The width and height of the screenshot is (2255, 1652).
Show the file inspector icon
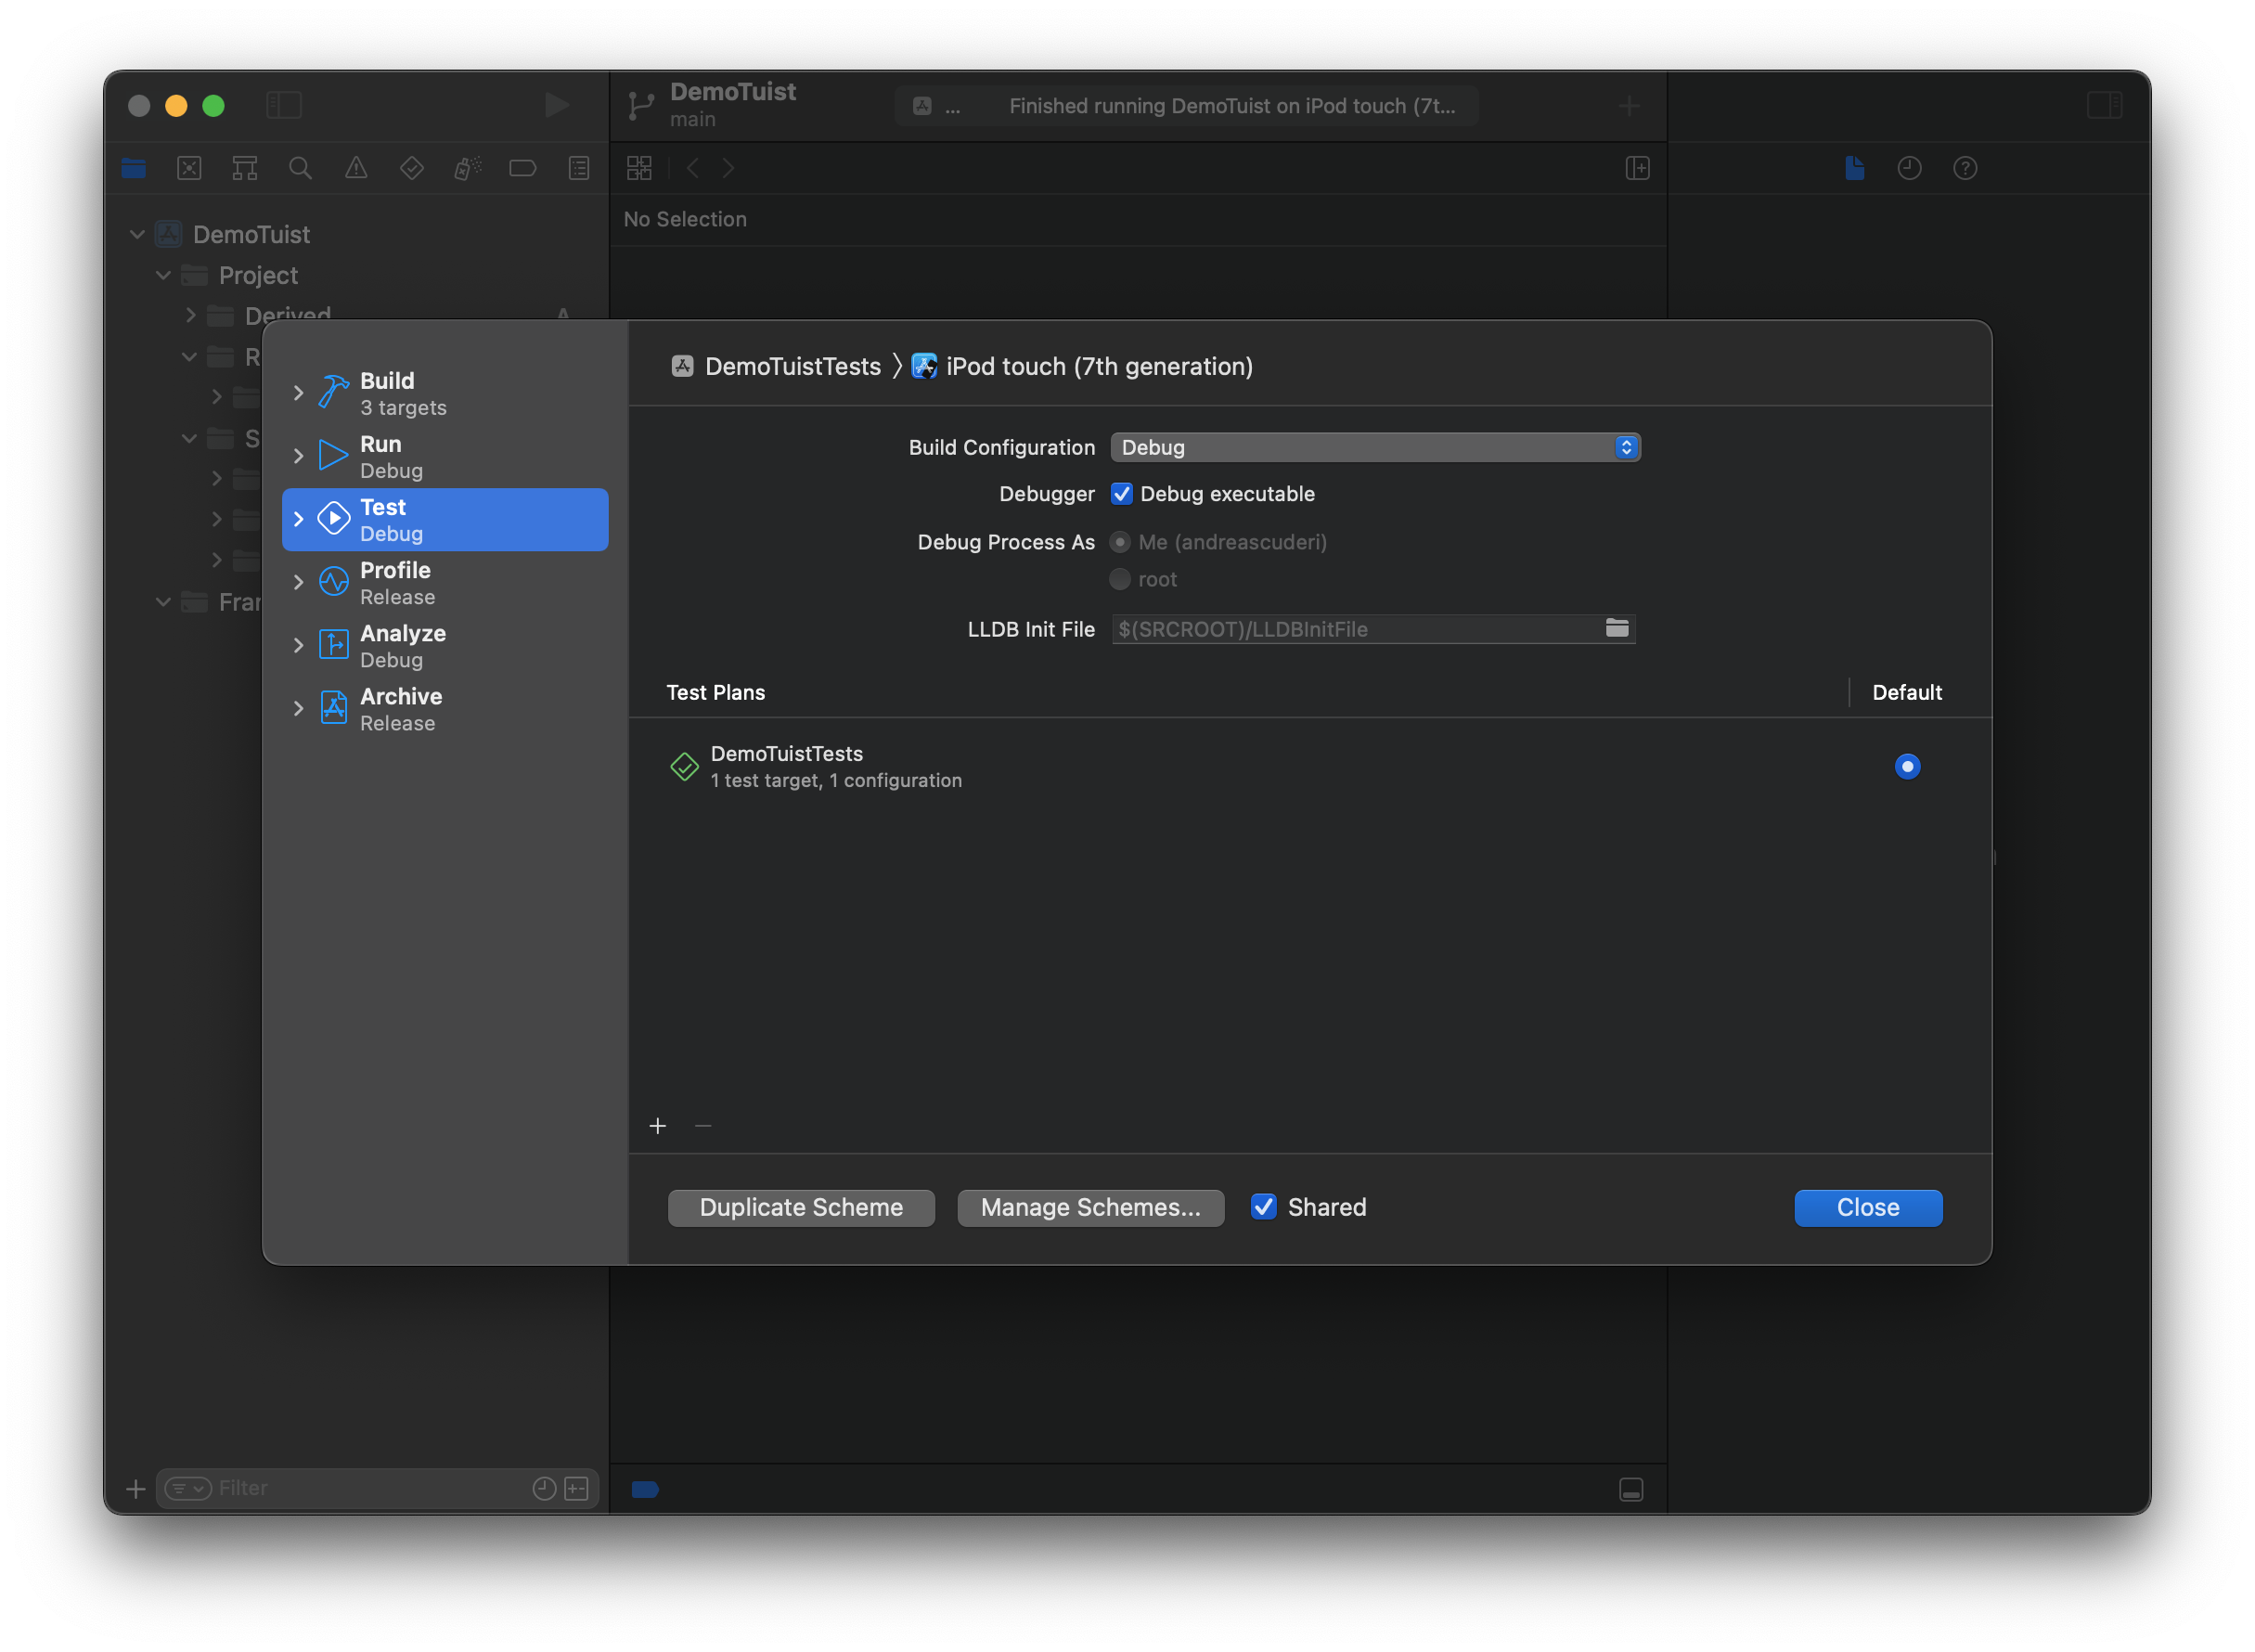point(1854,168)
